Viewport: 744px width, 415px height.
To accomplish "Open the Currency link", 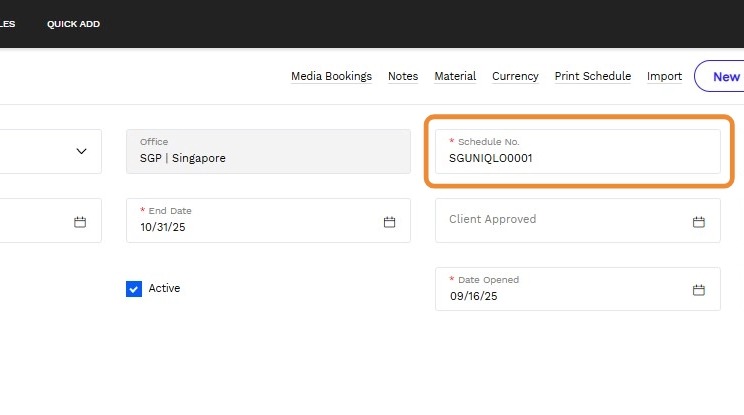I will [515, 76].
